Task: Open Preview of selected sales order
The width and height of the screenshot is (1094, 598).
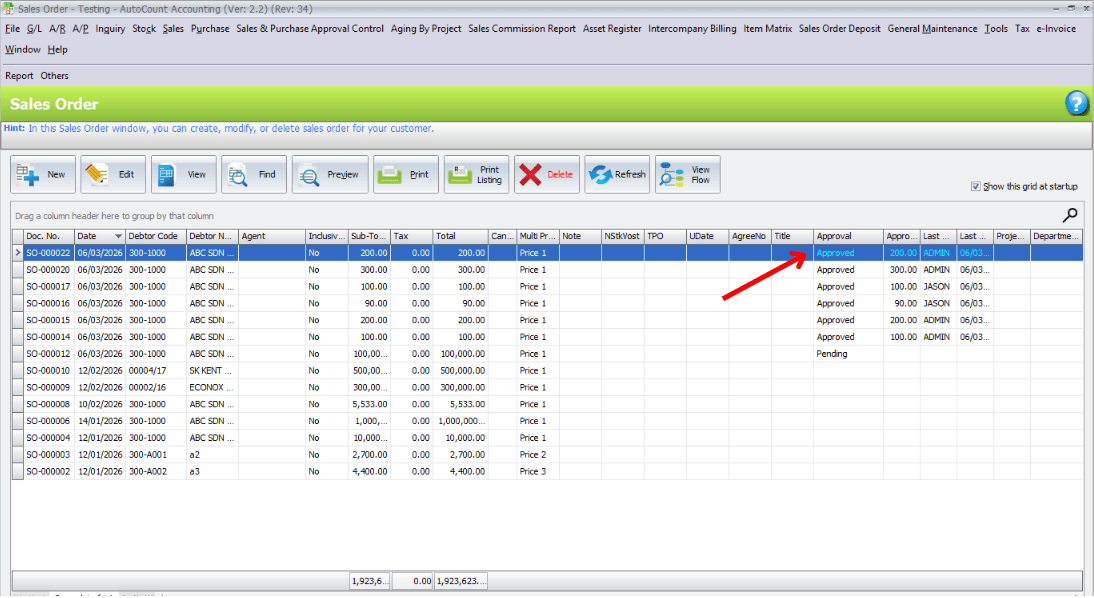Action: tap(310, 175)
